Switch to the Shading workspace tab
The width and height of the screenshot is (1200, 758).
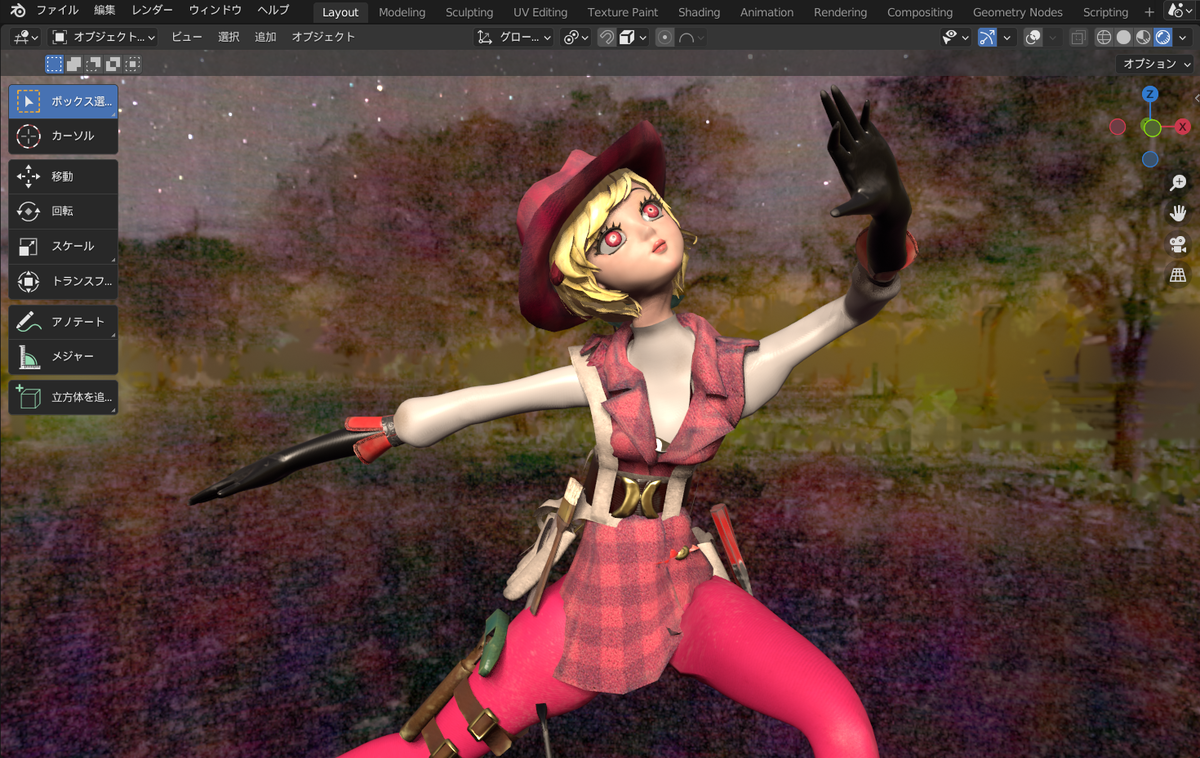(x=699, y=12)
